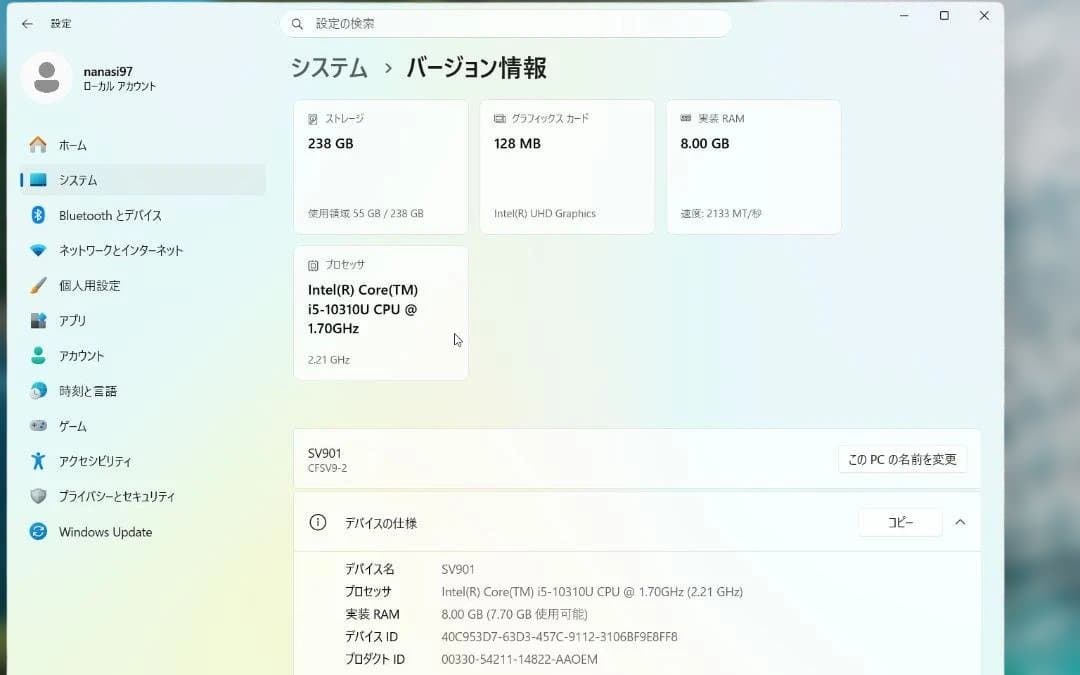Click the back arrow in Settings header

point(27,23)
